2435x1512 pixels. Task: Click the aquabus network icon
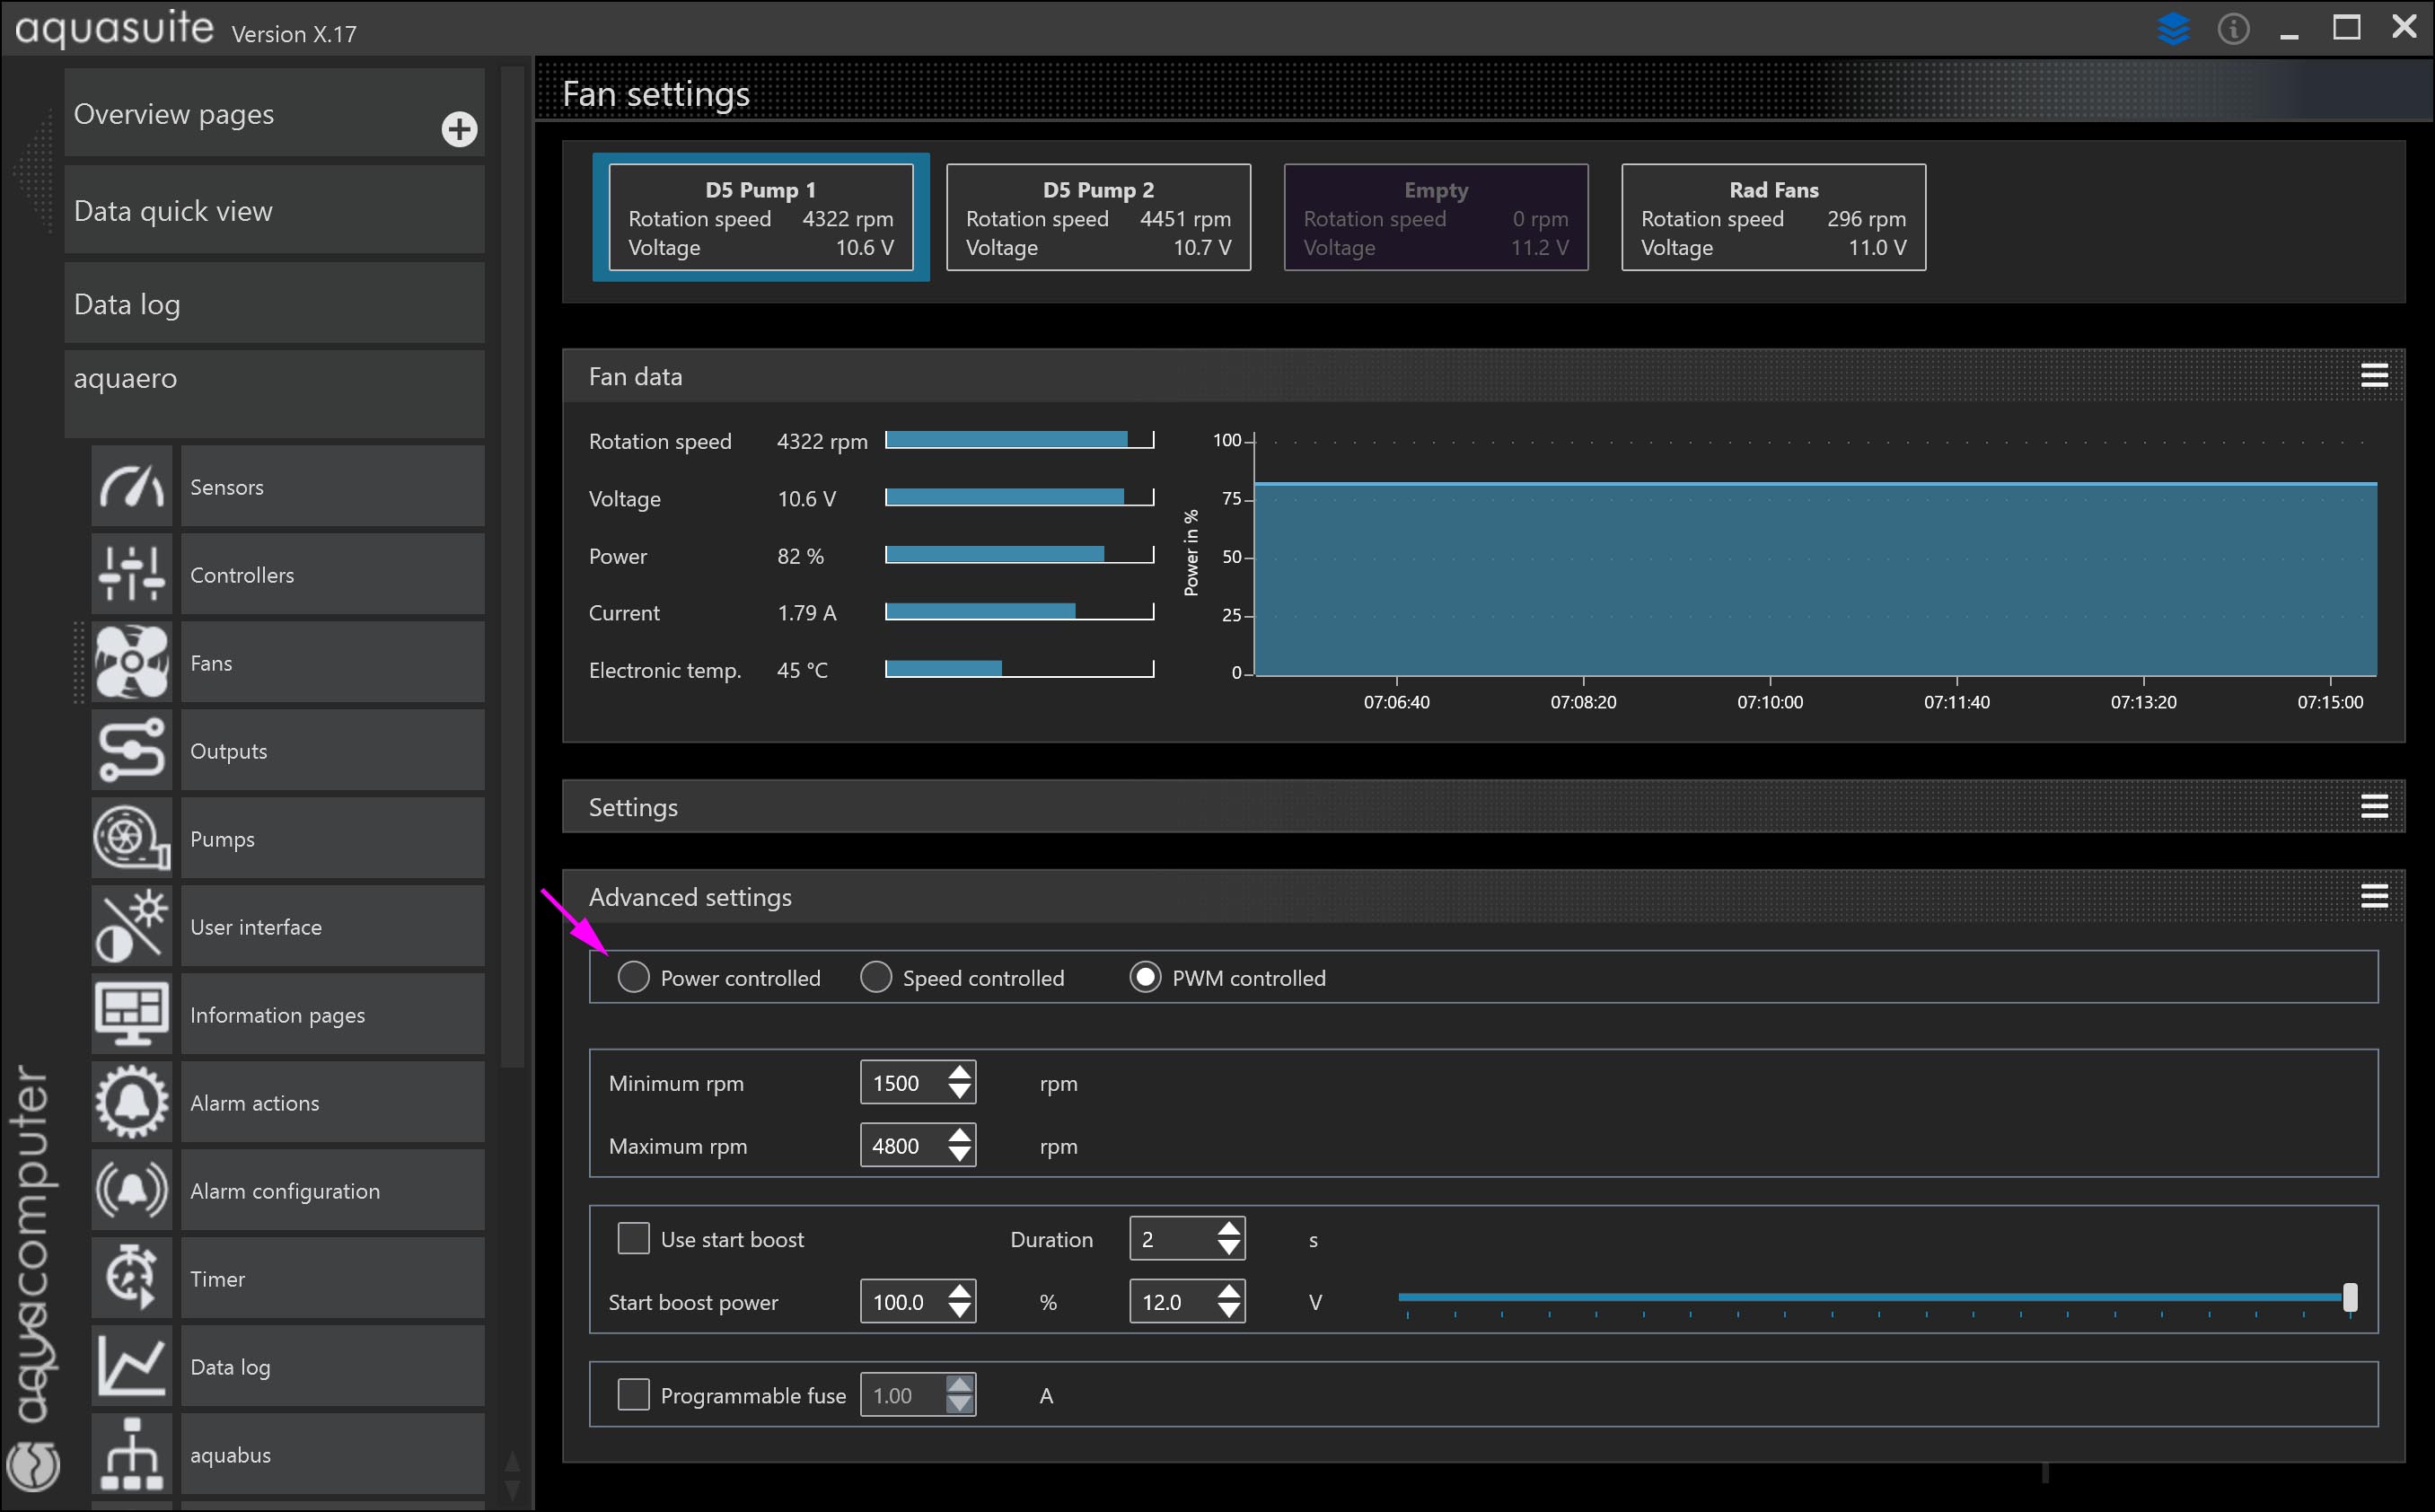point(131,1454)
